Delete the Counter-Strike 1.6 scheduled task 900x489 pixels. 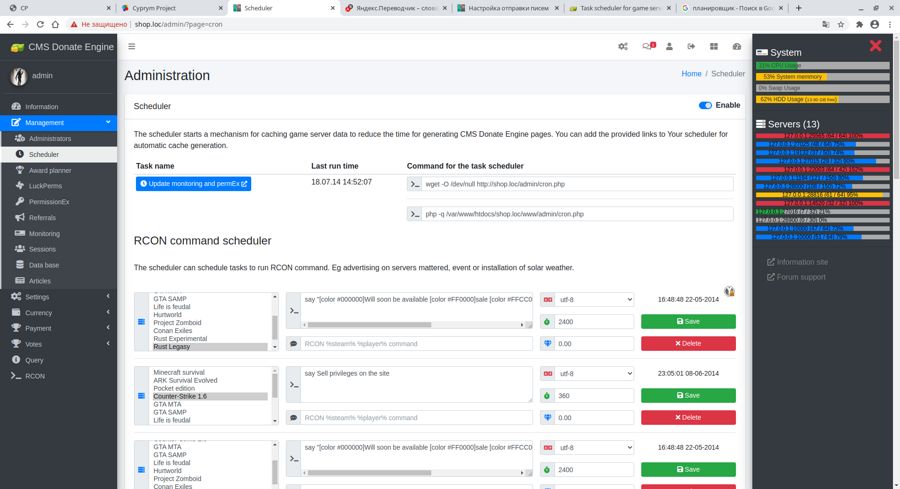tap(688, 417)
